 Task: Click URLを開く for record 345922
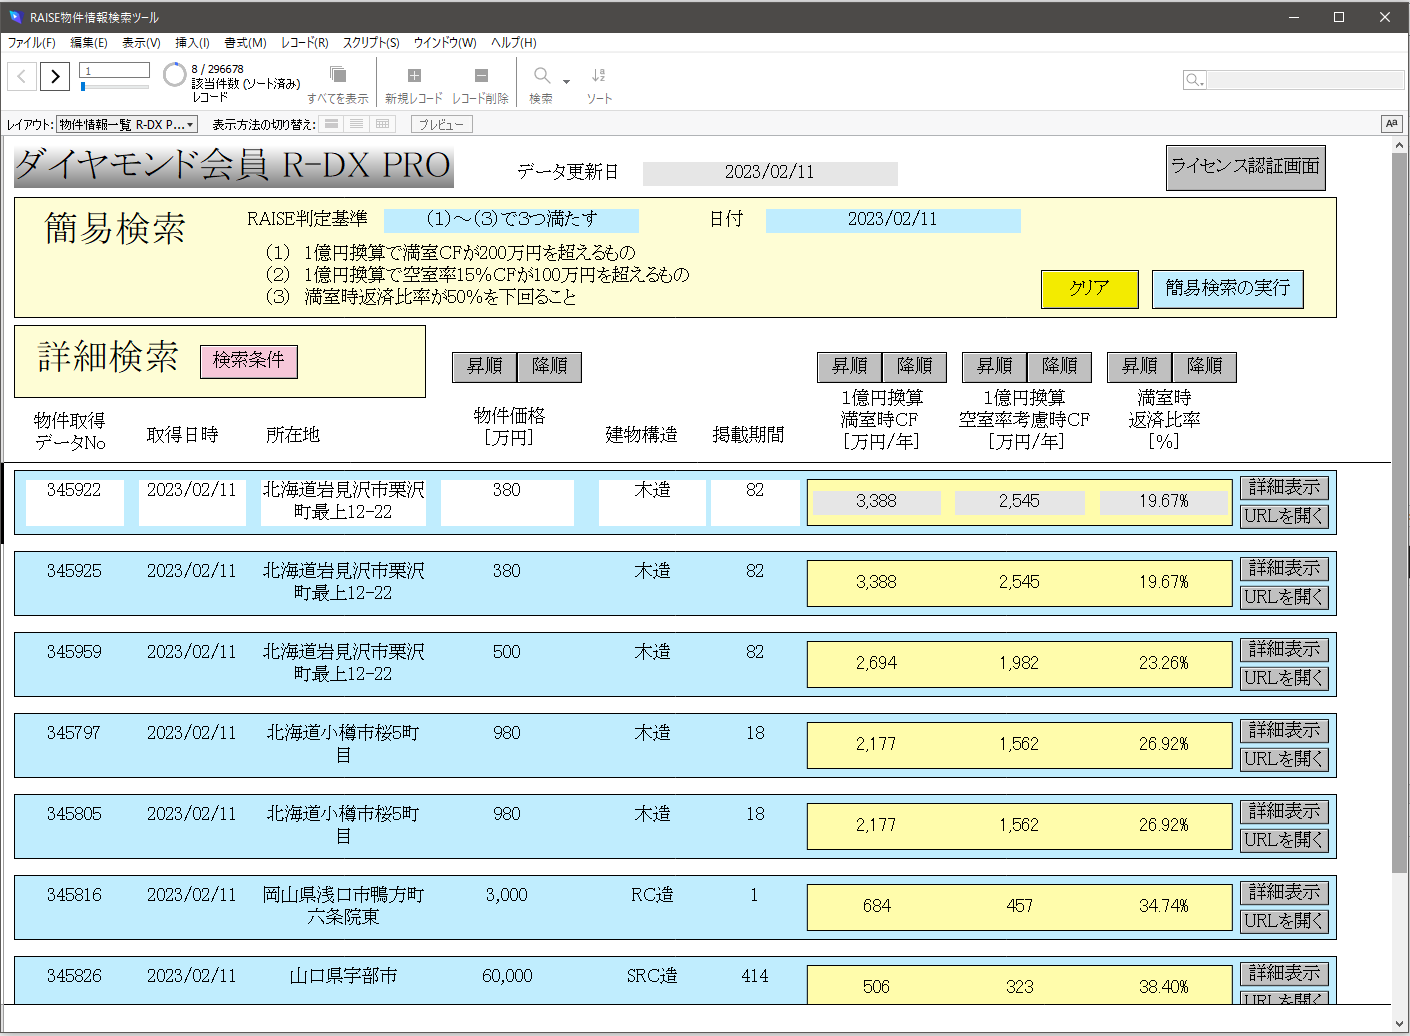pos(1284,516)
